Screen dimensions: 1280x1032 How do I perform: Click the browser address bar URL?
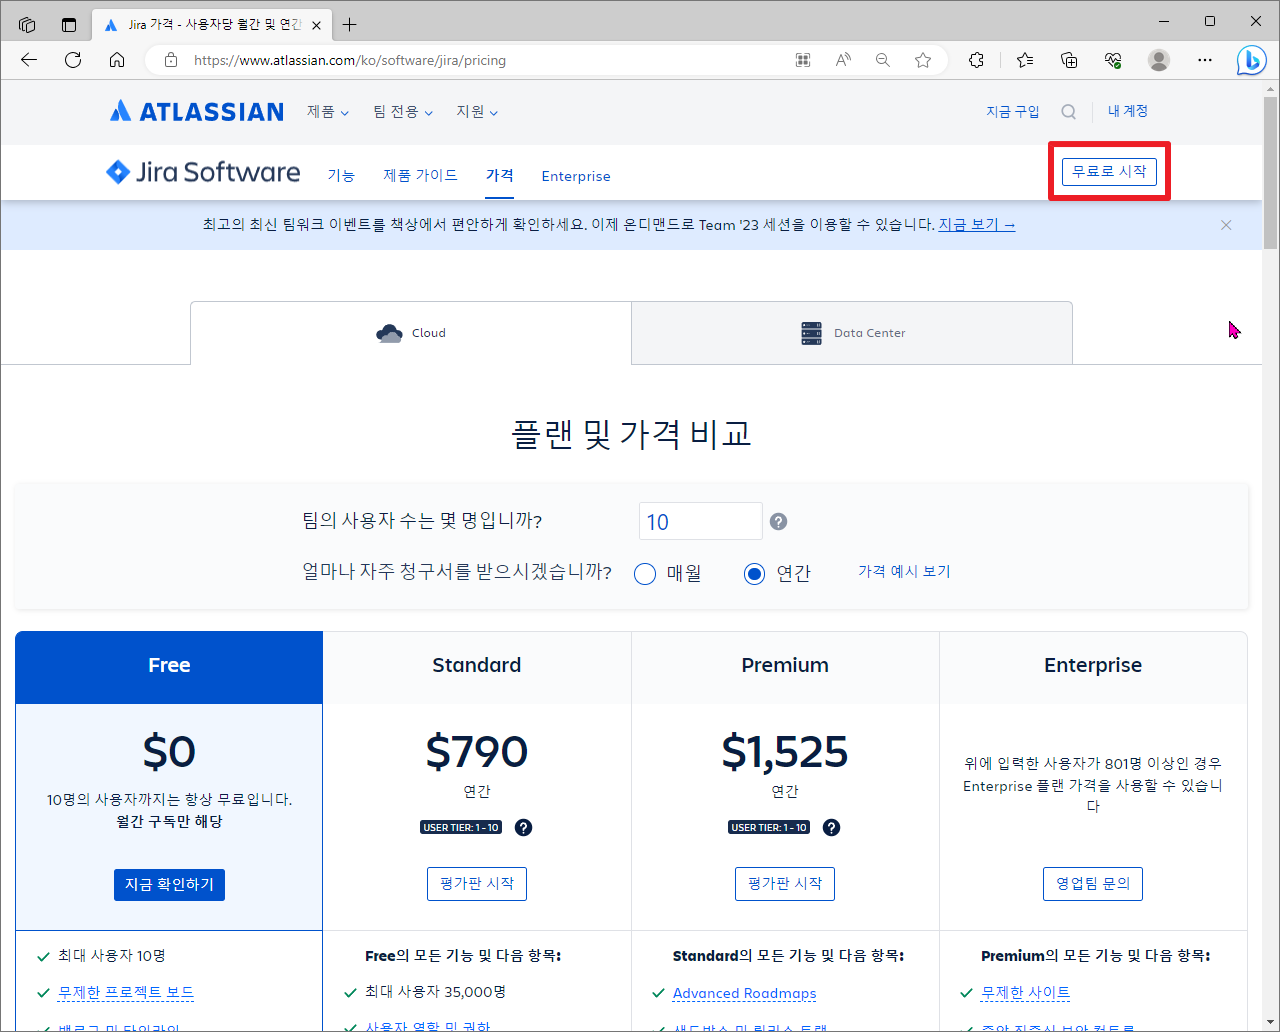pos(350,60)
